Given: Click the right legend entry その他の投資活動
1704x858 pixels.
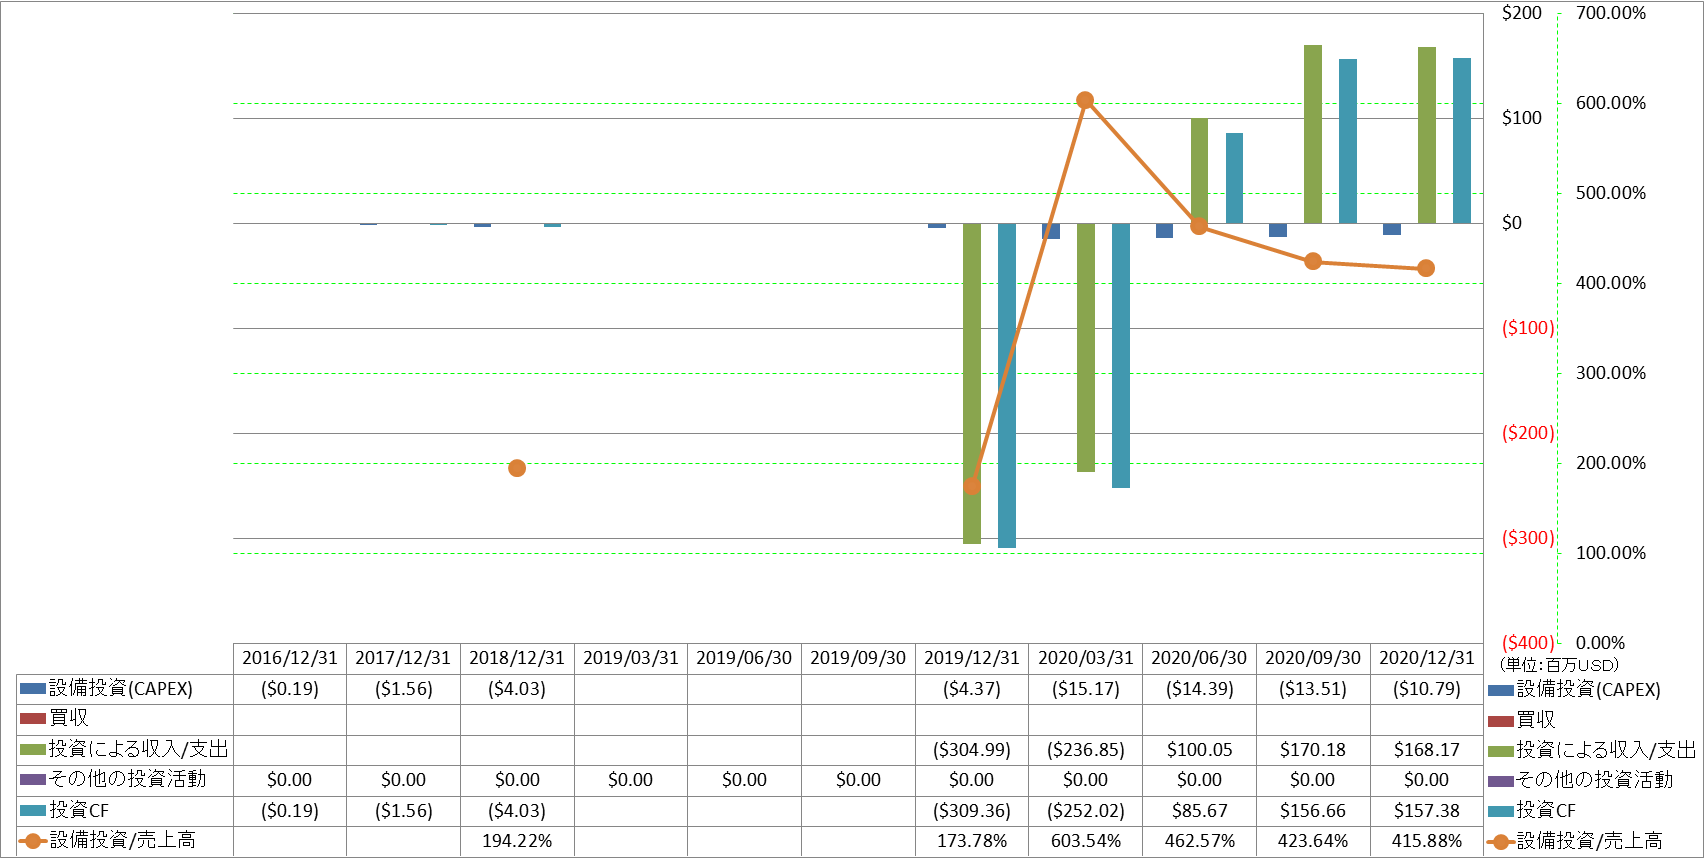Looking at the screenshot, I should [x=1580, y=780].
